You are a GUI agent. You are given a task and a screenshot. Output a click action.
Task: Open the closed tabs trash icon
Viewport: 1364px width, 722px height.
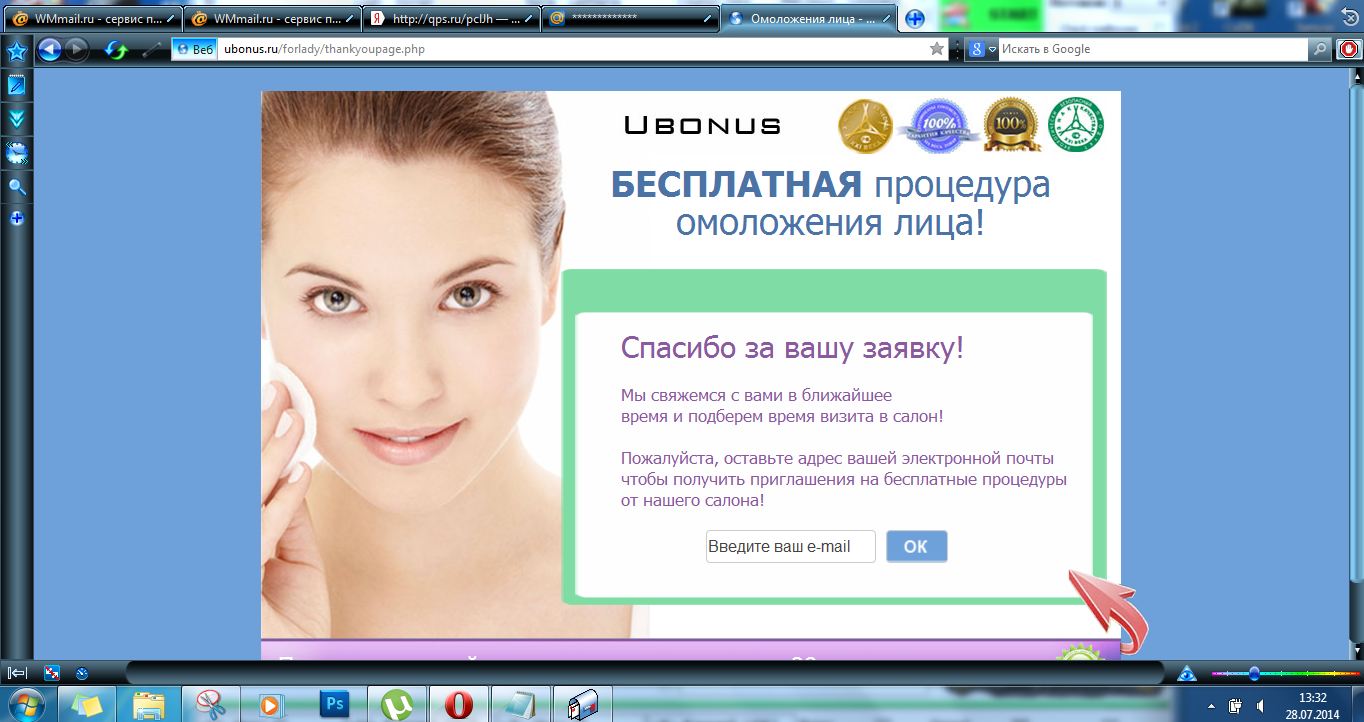click(x=1348, y=18)
